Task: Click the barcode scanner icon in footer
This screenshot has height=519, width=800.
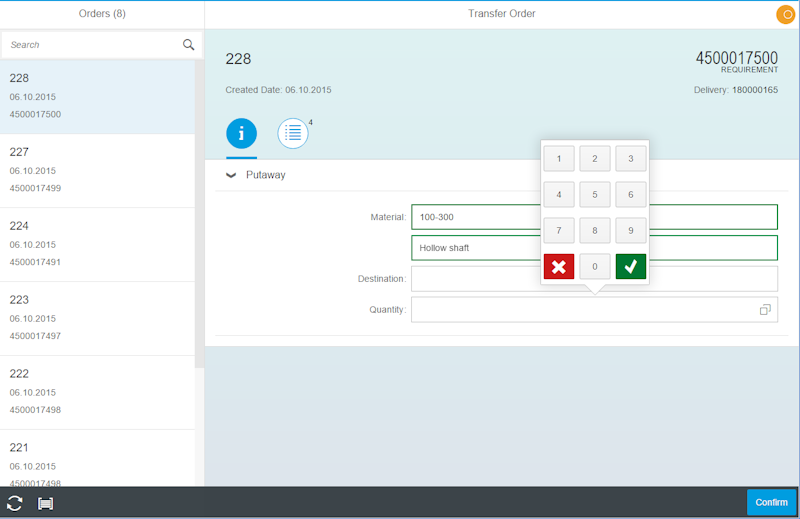Action: coord(45,503)
